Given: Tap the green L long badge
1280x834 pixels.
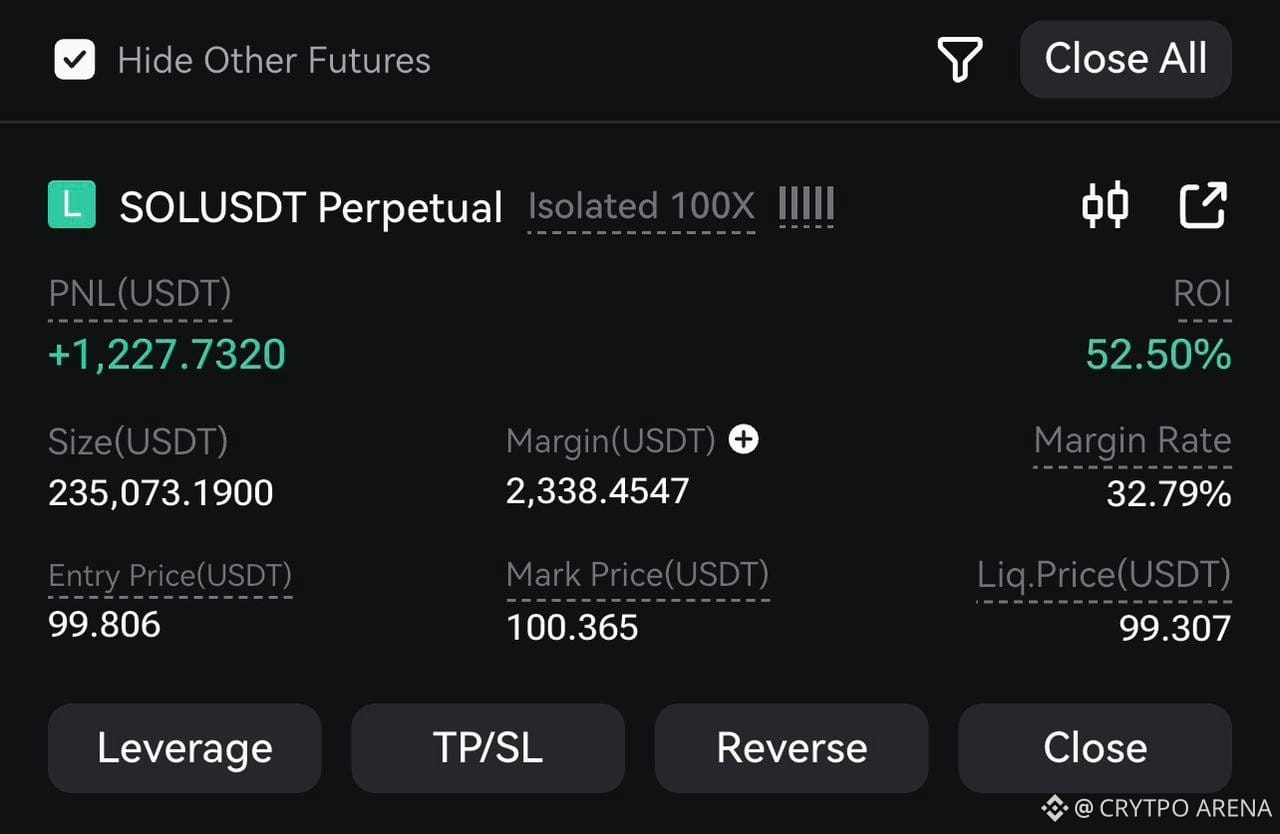Looking at the screenshot, I should 72,205.
